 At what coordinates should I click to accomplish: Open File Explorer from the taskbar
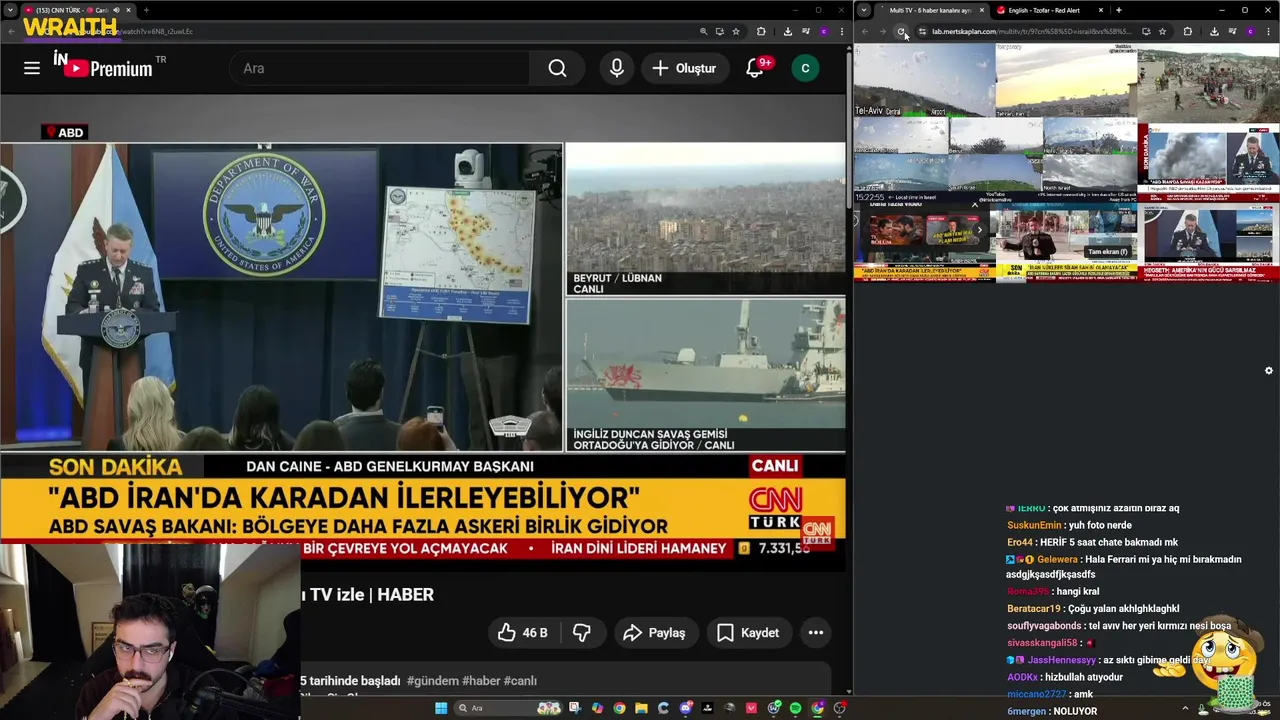[x=641, y=708]
